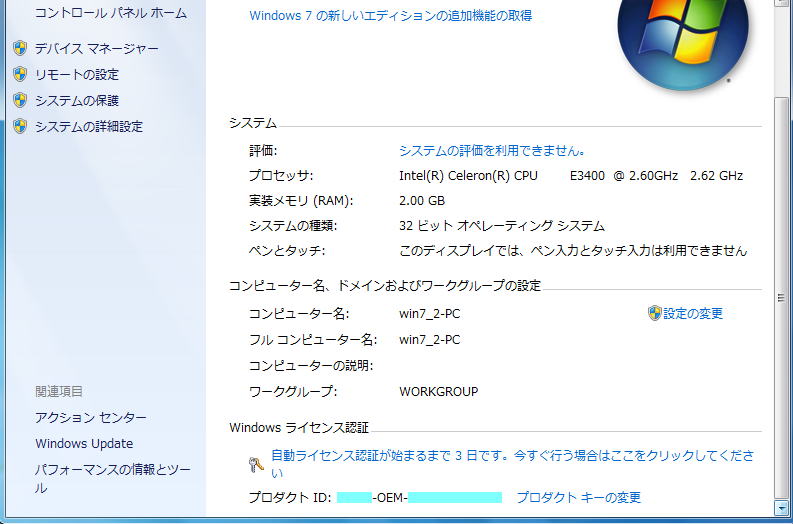Click the scrollbar down arrow
The height and width of the screenshot is (524, 793).
(781, 506)
